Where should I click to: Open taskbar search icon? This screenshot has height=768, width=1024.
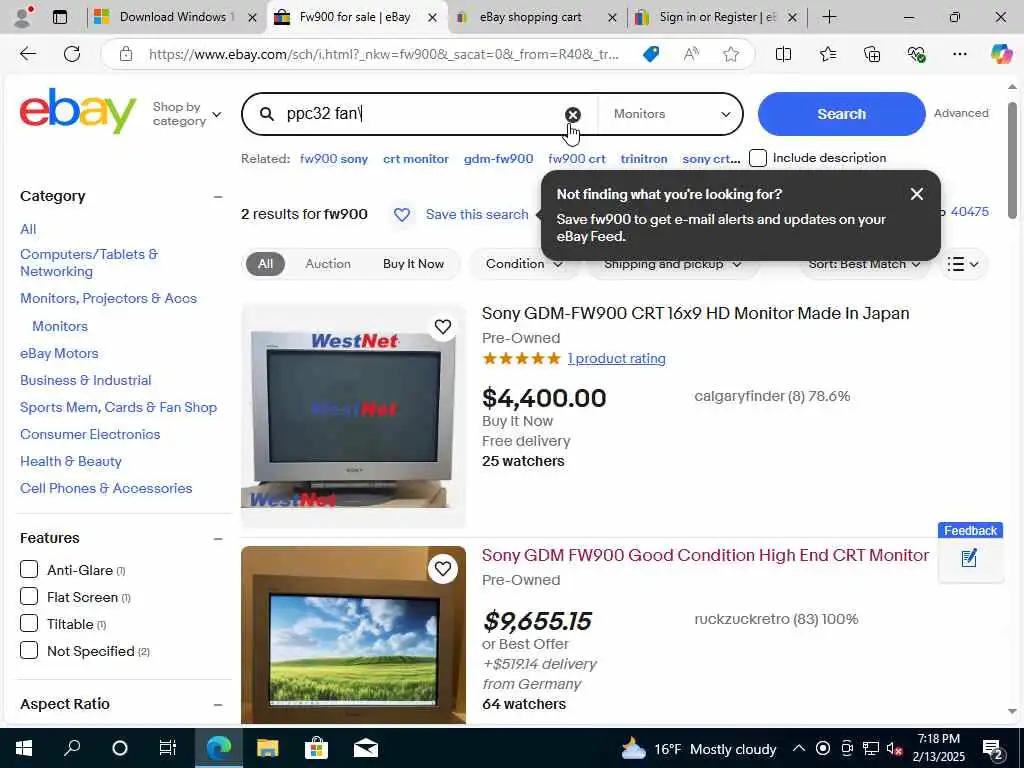[72, 748]
